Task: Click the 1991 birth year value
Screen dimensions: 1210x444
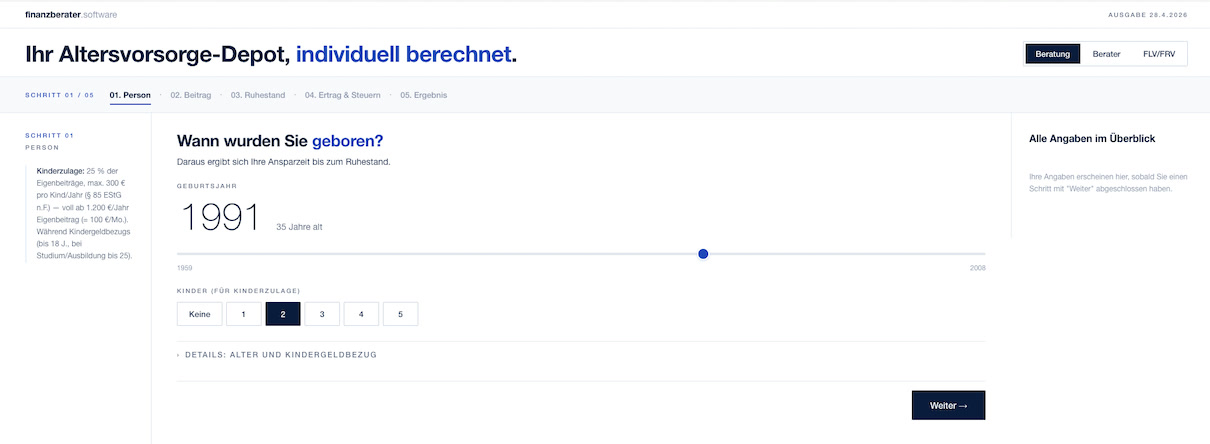Action: pyautogui.click(x=219, y=218)
